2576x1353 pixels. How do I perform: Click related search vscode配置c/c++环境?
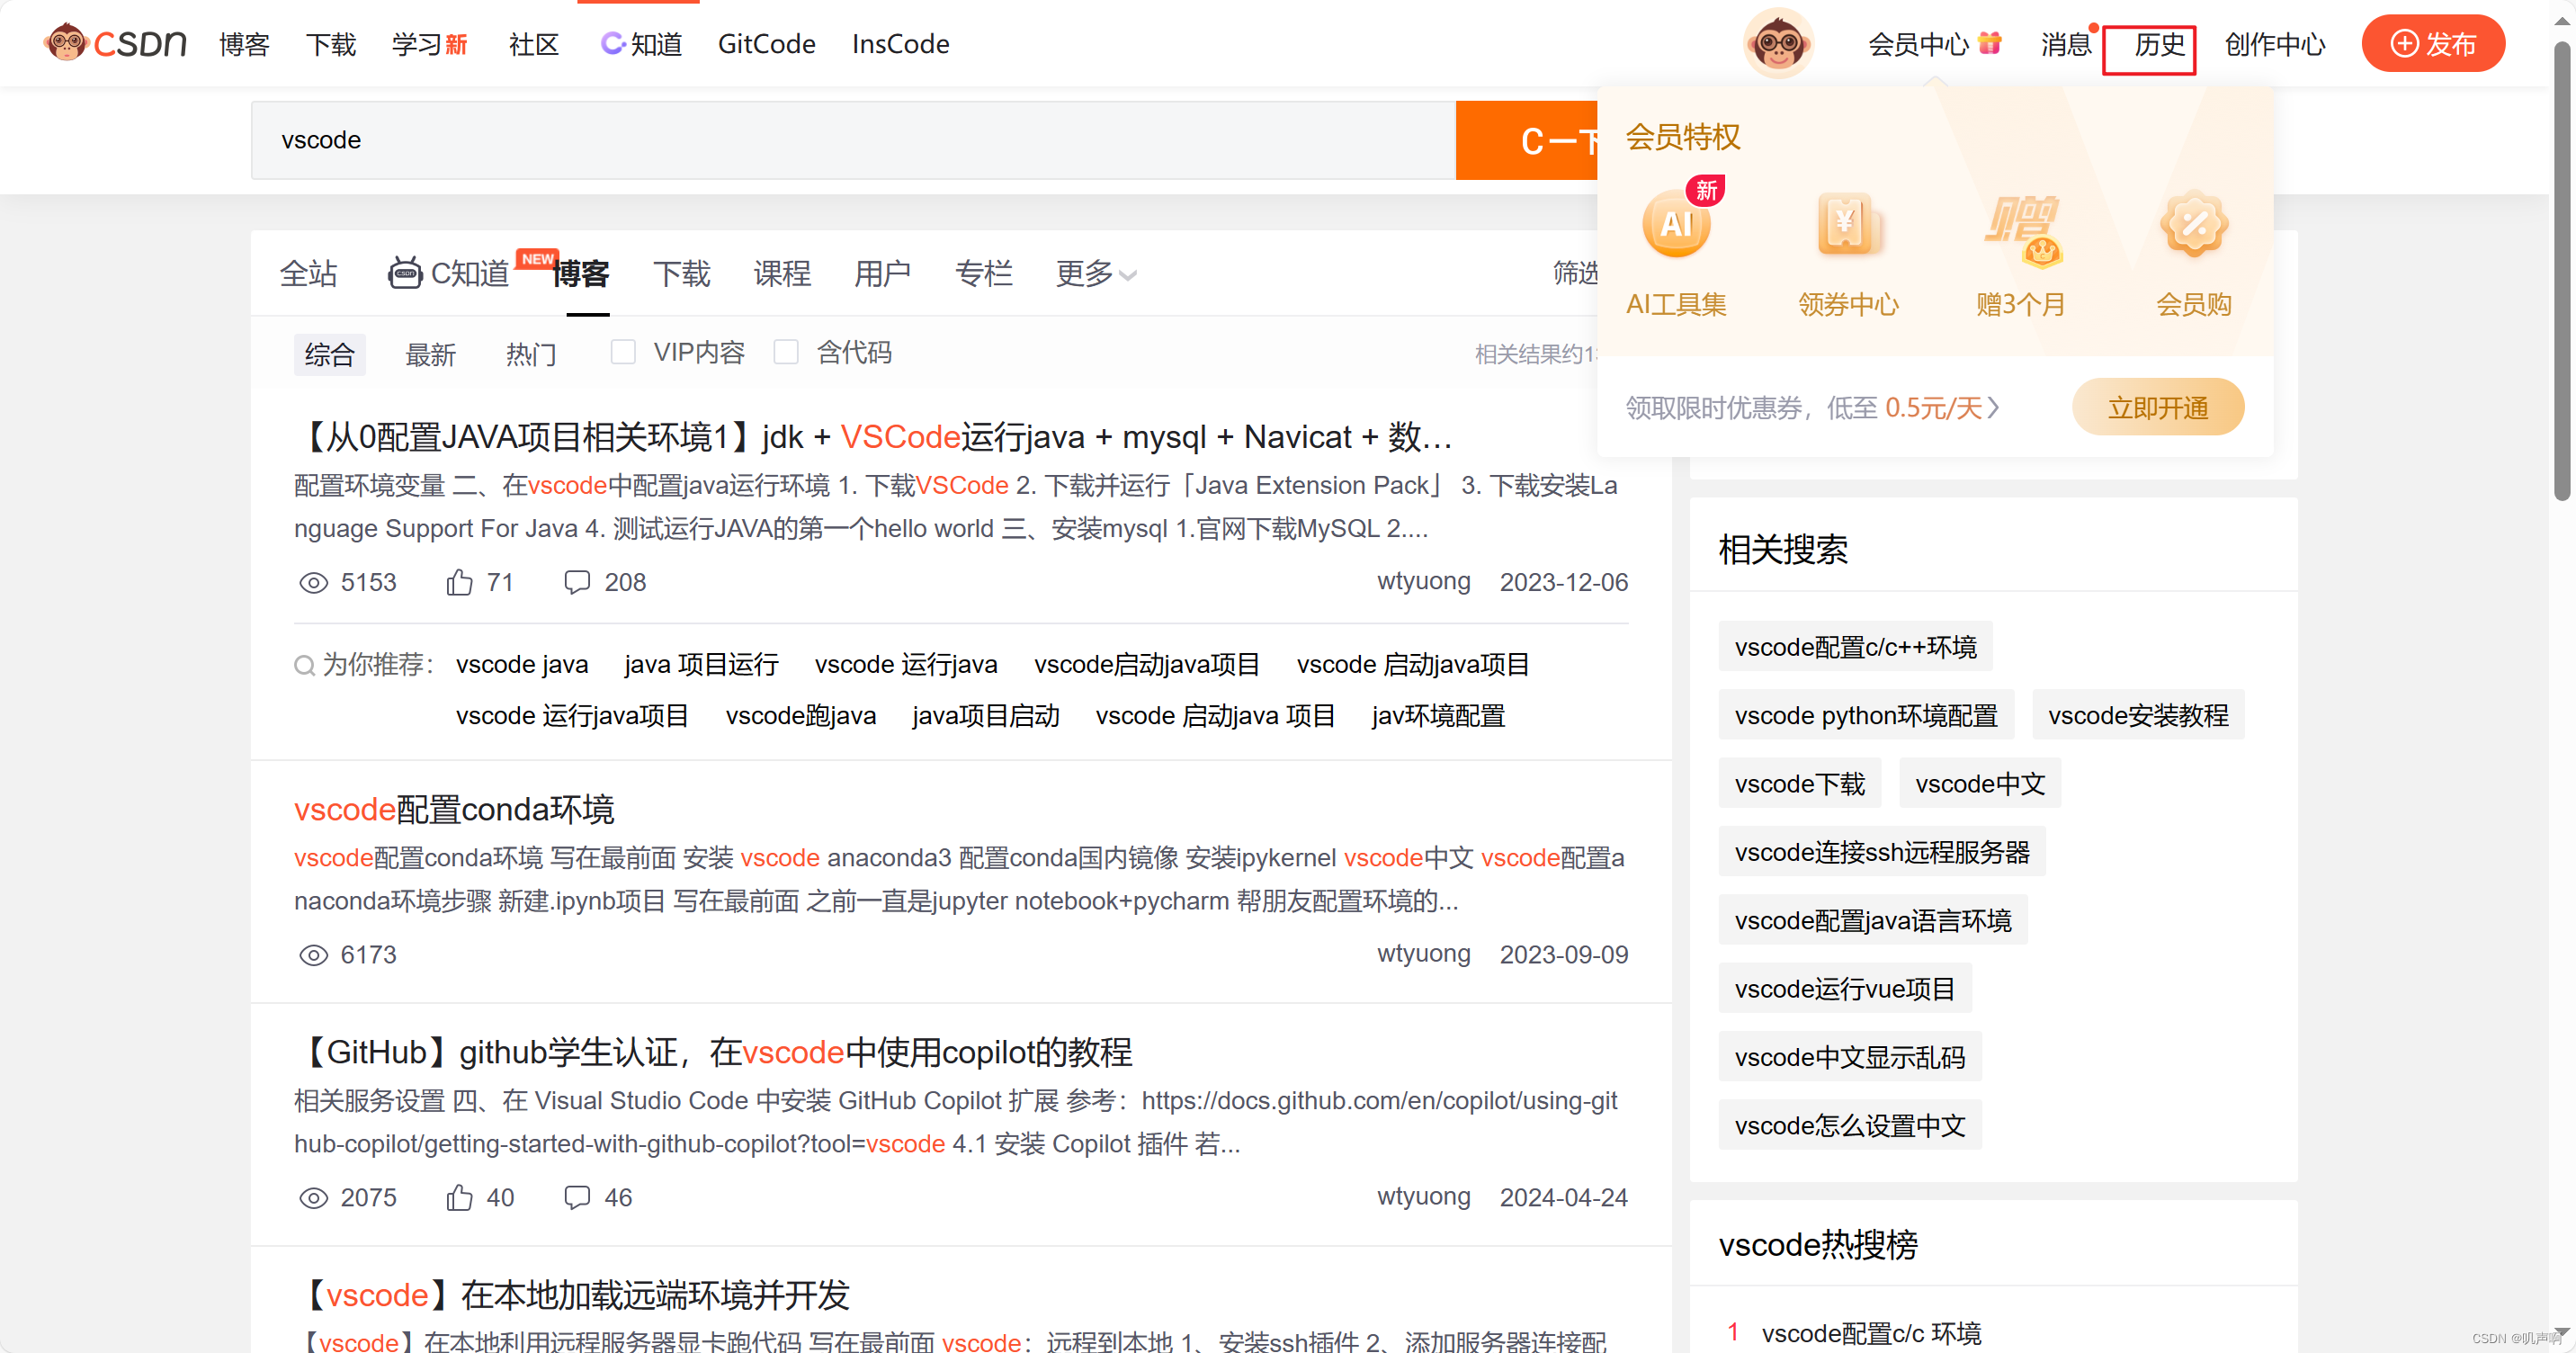pos(1855,647)
